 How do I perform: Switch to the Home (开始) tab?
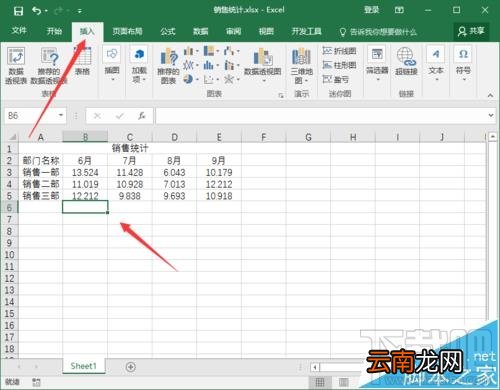tap(54, 31)
